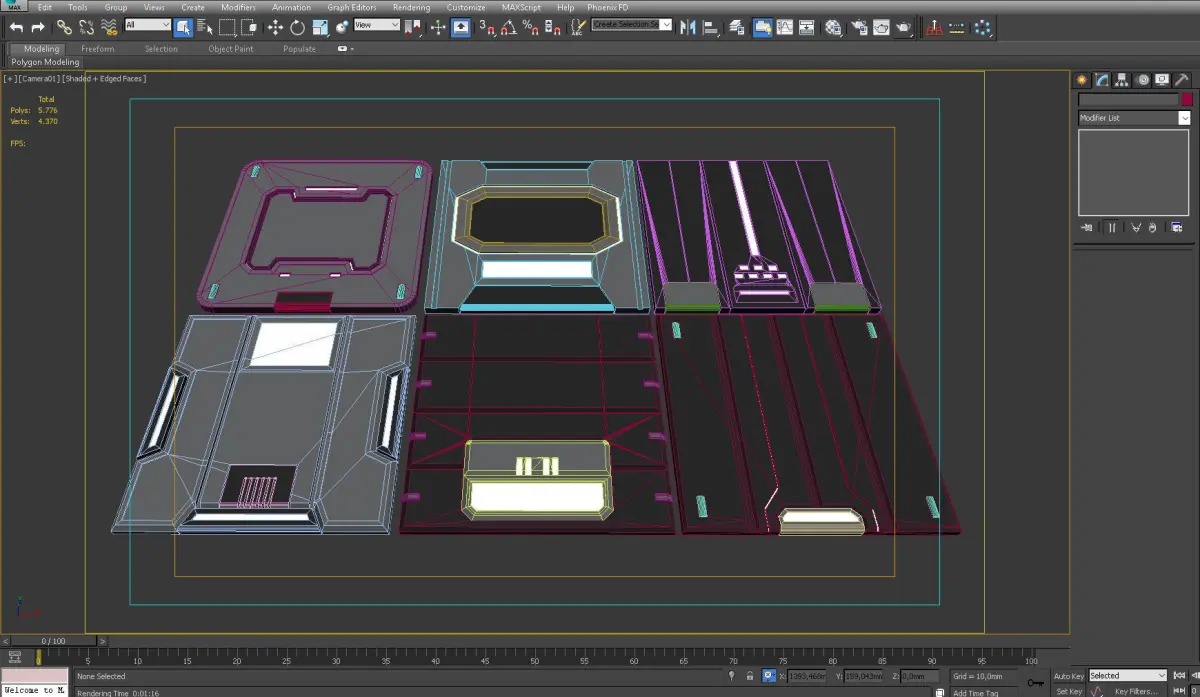Viewport: 1200px width, 697px height.
Task: Activate the Select Object tool
Action: [x=184, y=27]
